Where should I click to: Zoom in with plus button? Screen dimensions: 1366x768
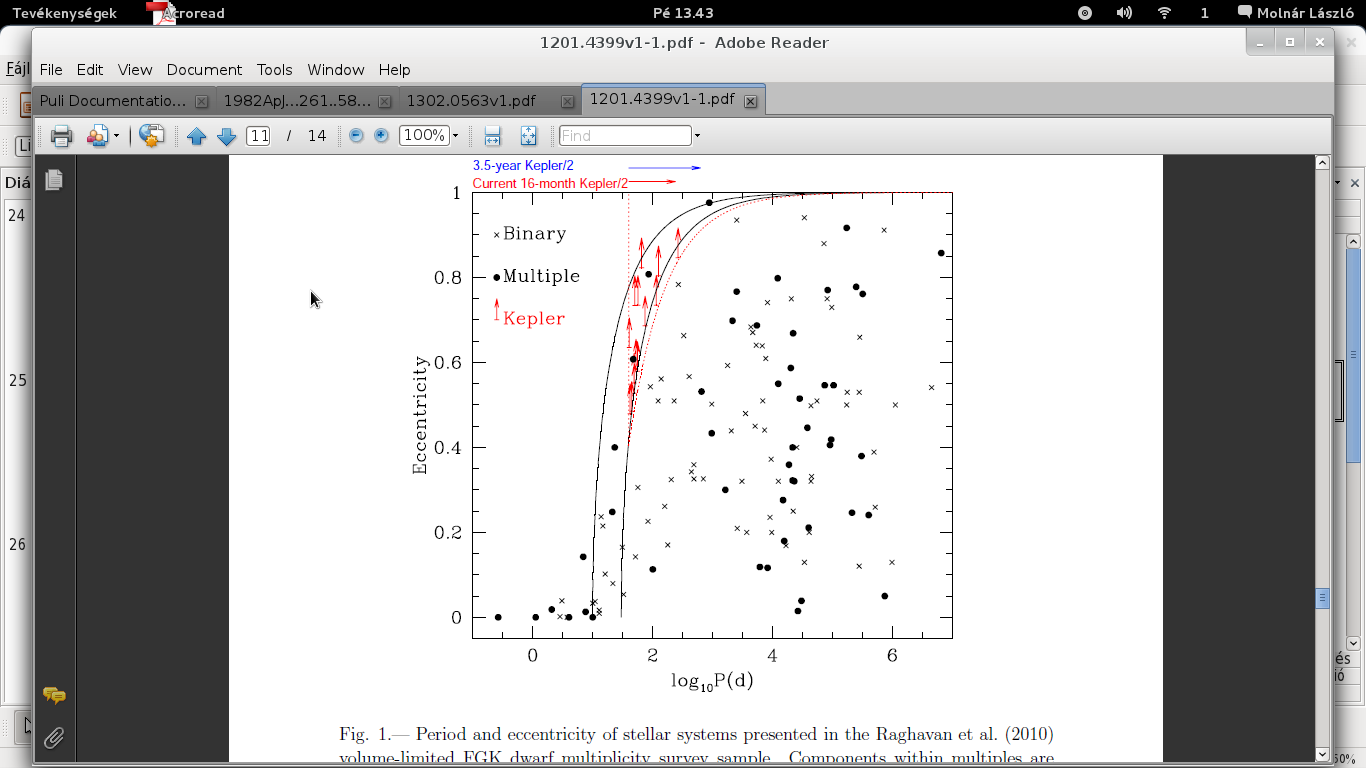pyautogui.click(x=381, y=135)
